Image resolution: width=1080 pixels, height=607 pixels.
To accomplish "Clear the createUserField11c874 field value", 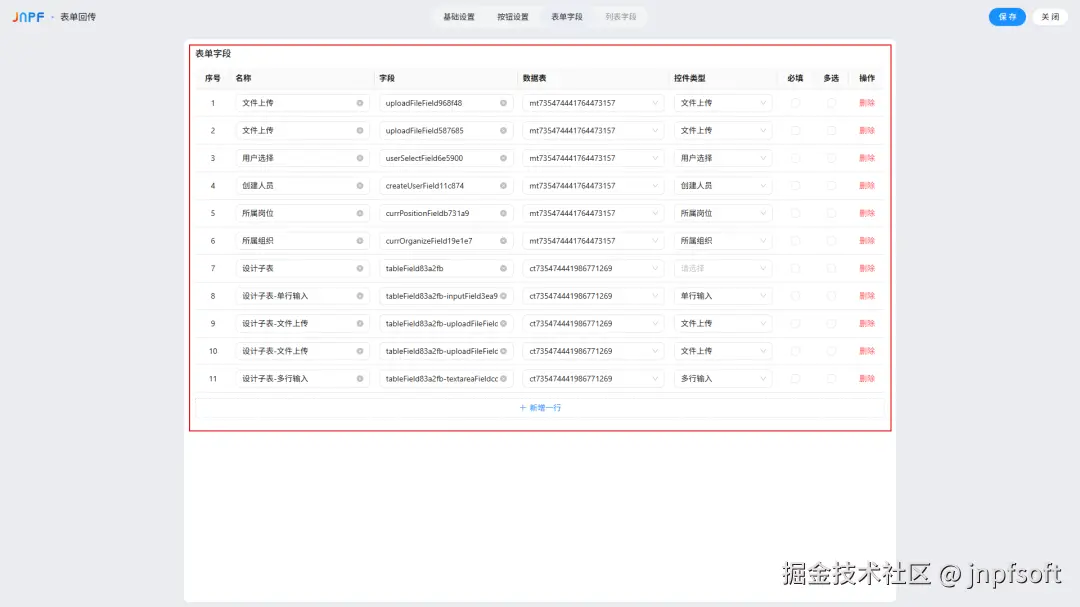I will pos(503,186).
